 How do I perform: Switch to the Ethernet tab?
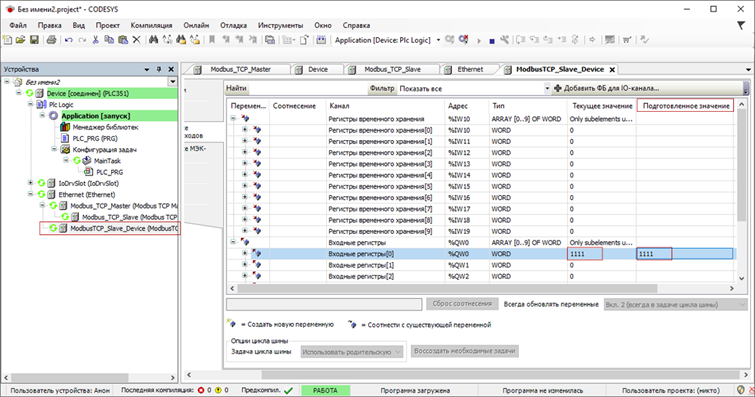click(x=470, y=69)
